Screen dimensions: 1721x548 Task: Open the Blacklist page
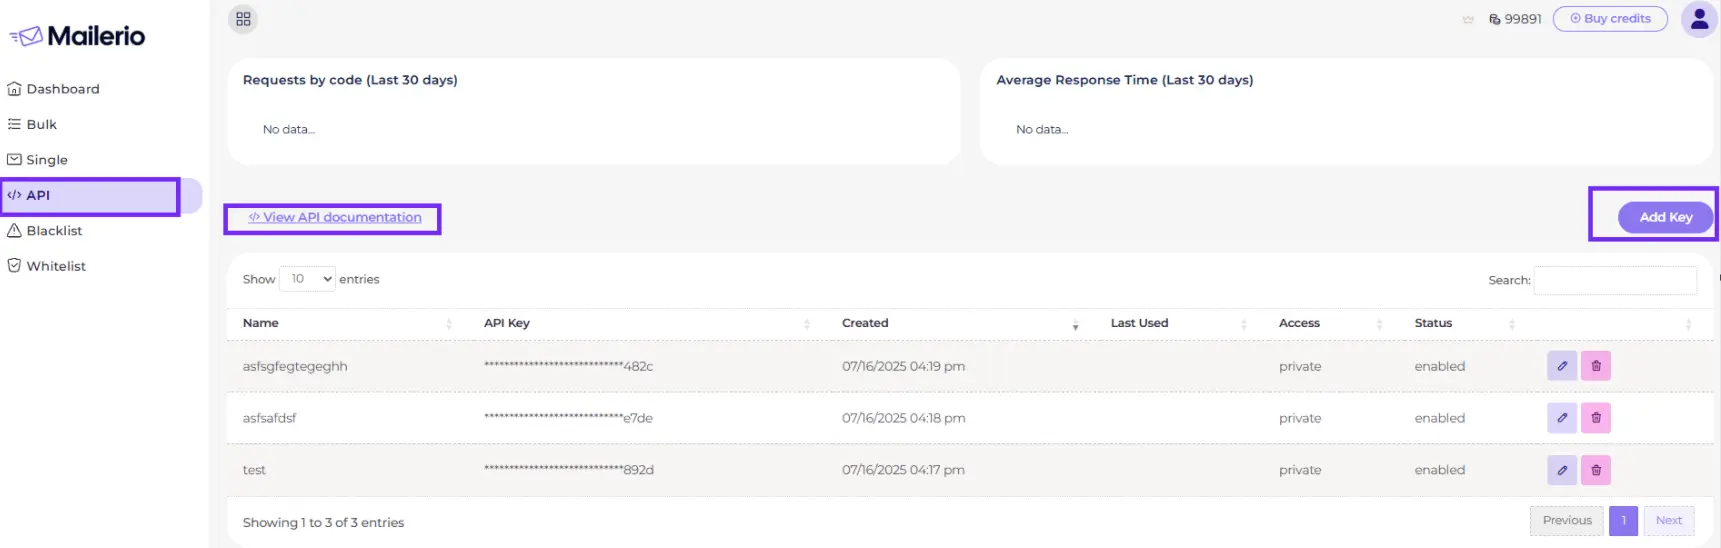[x=54, y=231]
